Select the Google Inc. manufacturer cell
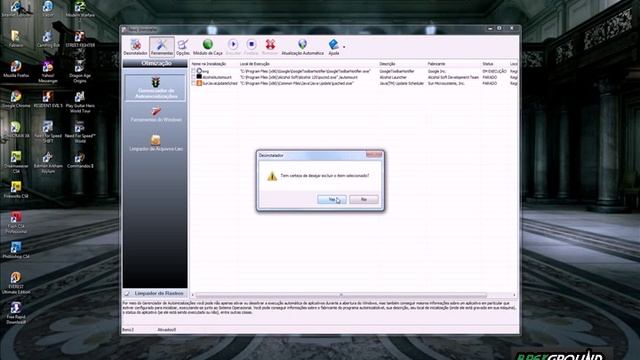This screenshot has height=360, width=640. point(437,71)
